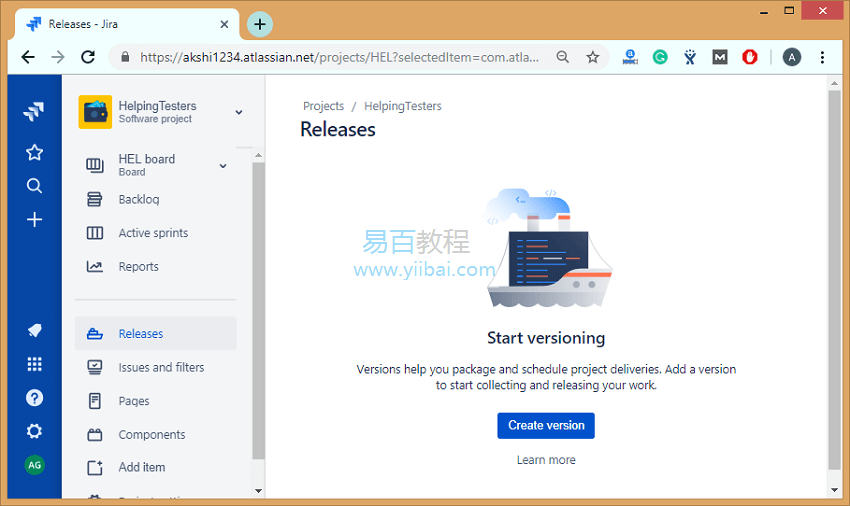Select Releases in sidebar
The image size is (850, 506).
click(x=156, y=334)
